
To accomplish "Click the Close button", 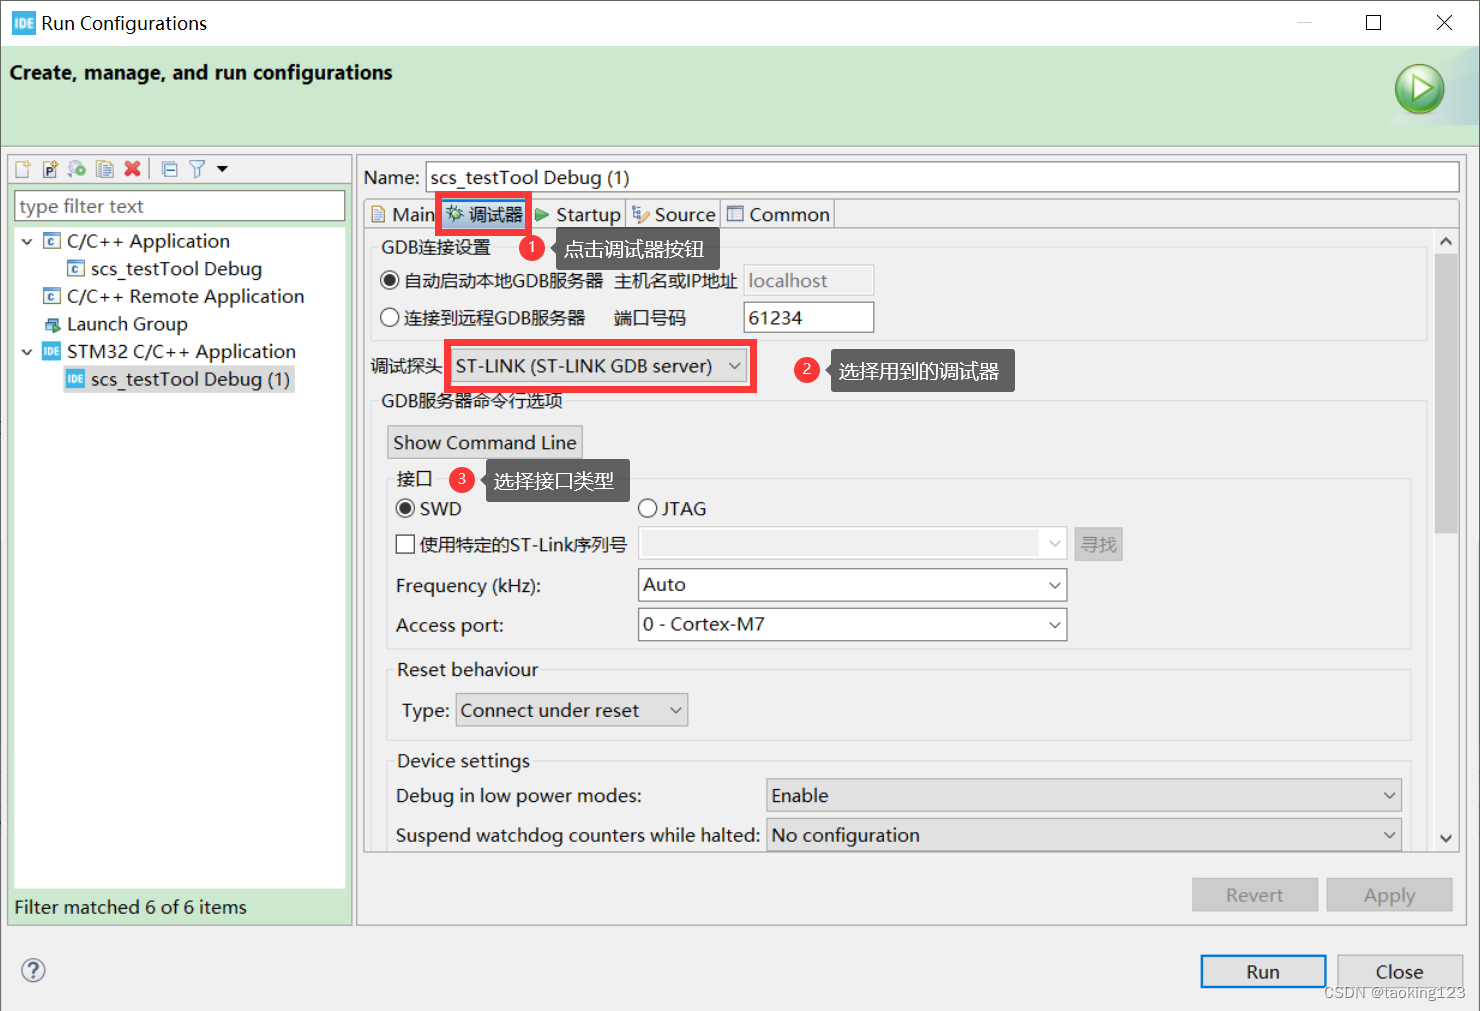I will tap(1400, 971).
